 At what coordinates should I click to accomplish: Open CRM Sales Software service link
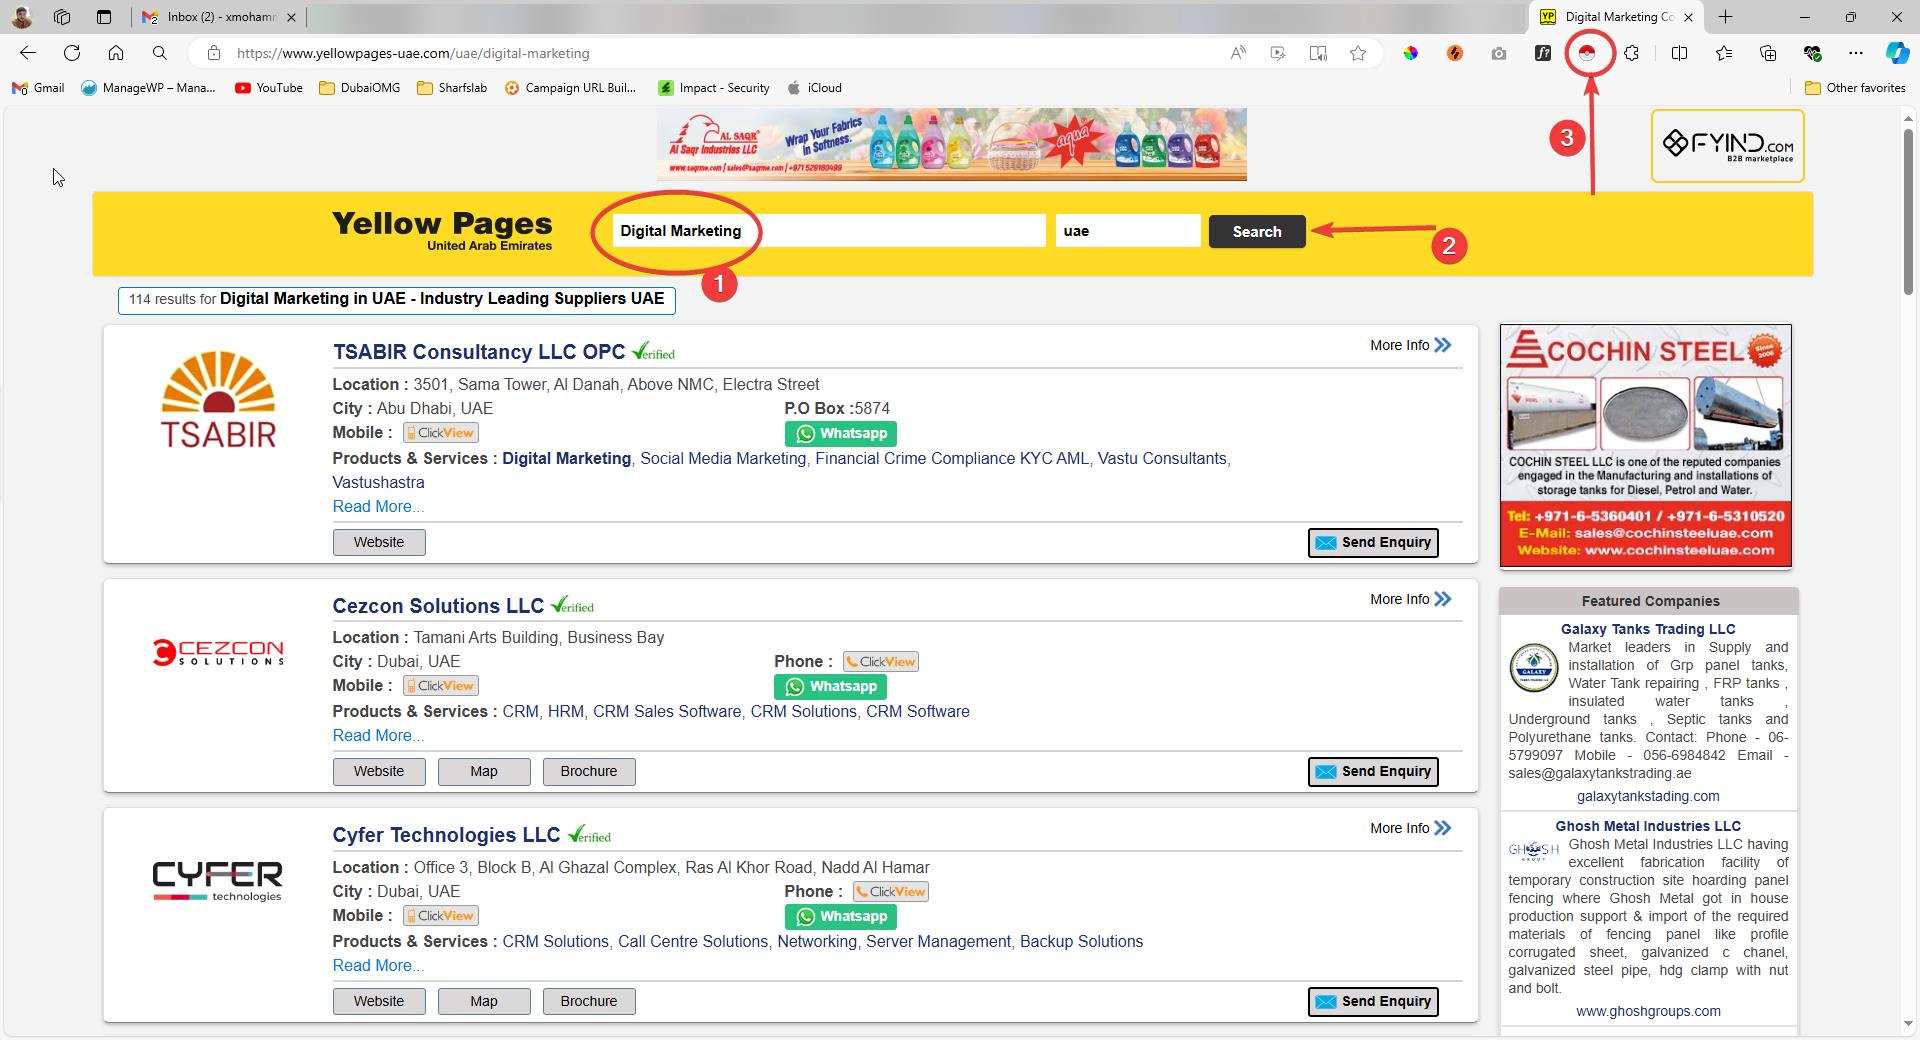click(x=667, y=711)
